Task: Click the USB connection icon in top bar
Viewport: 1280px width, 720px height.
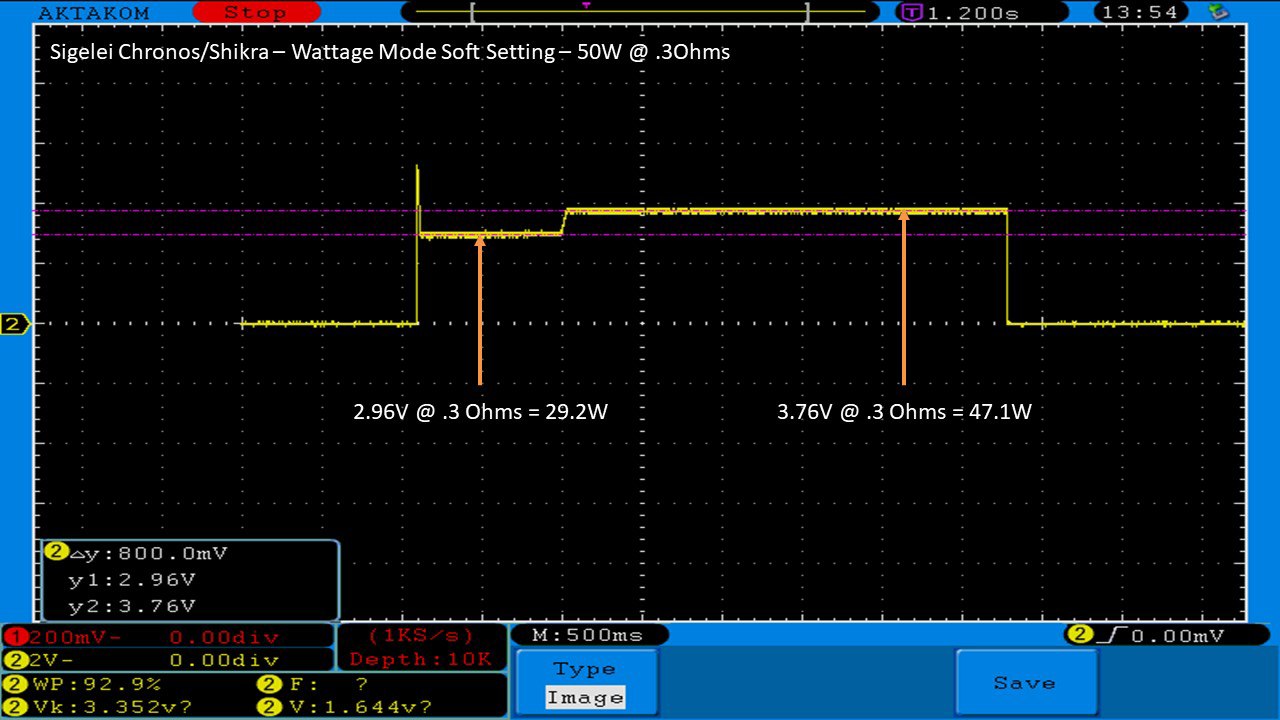Action: pyautogui.click(x=1218, y=12)
